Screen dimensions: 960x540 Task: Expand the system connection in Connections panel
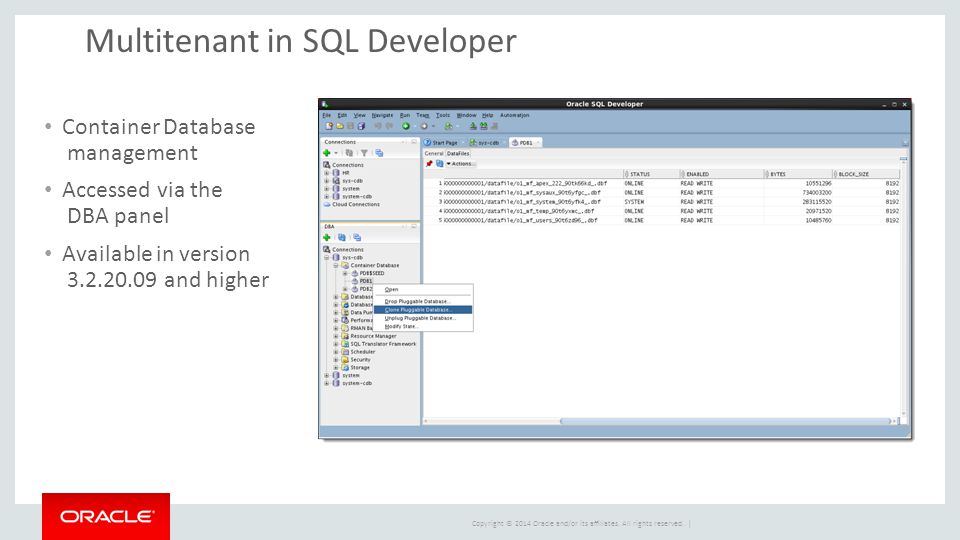(x=327, y=189)
